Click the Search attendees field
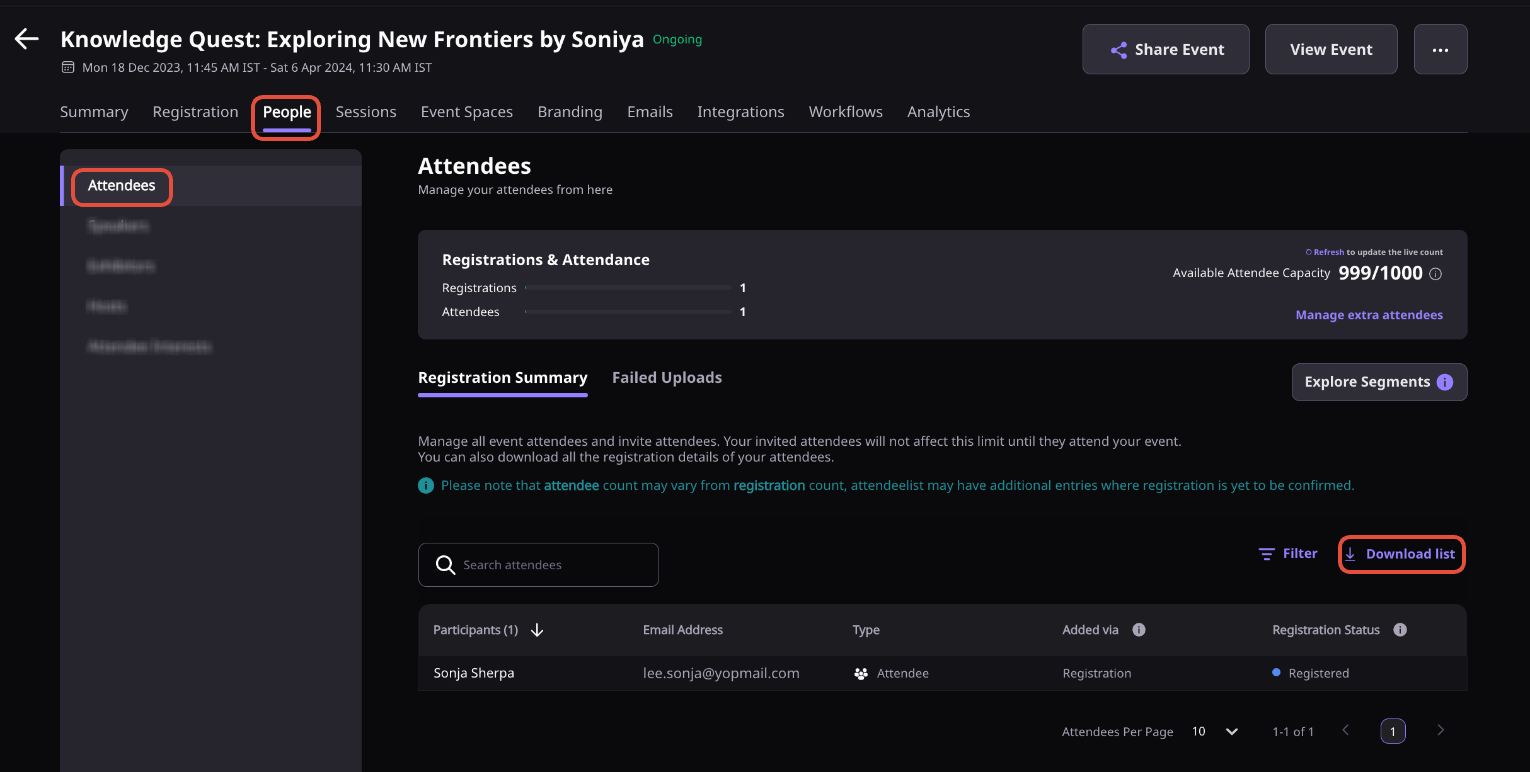Viewport: 1530px width, 772px height. point(538,565)
